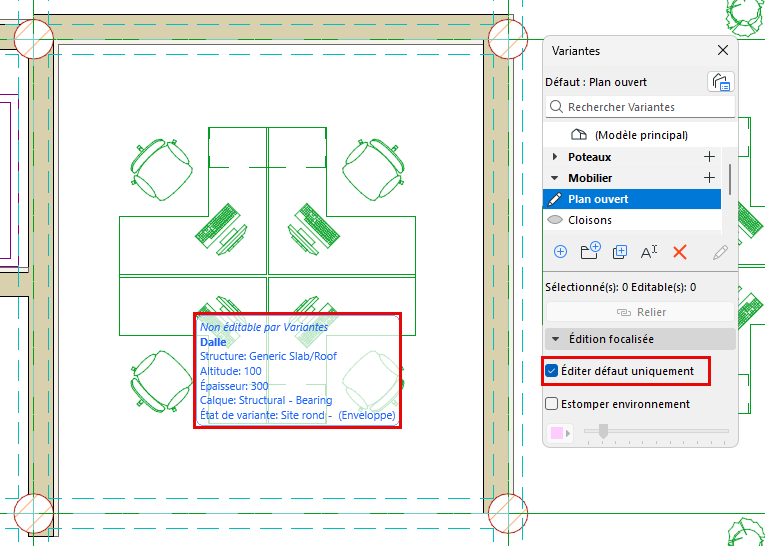Close the Variantes panel
This screenshot has height=546, width=765.
click(x=723, y=50)
